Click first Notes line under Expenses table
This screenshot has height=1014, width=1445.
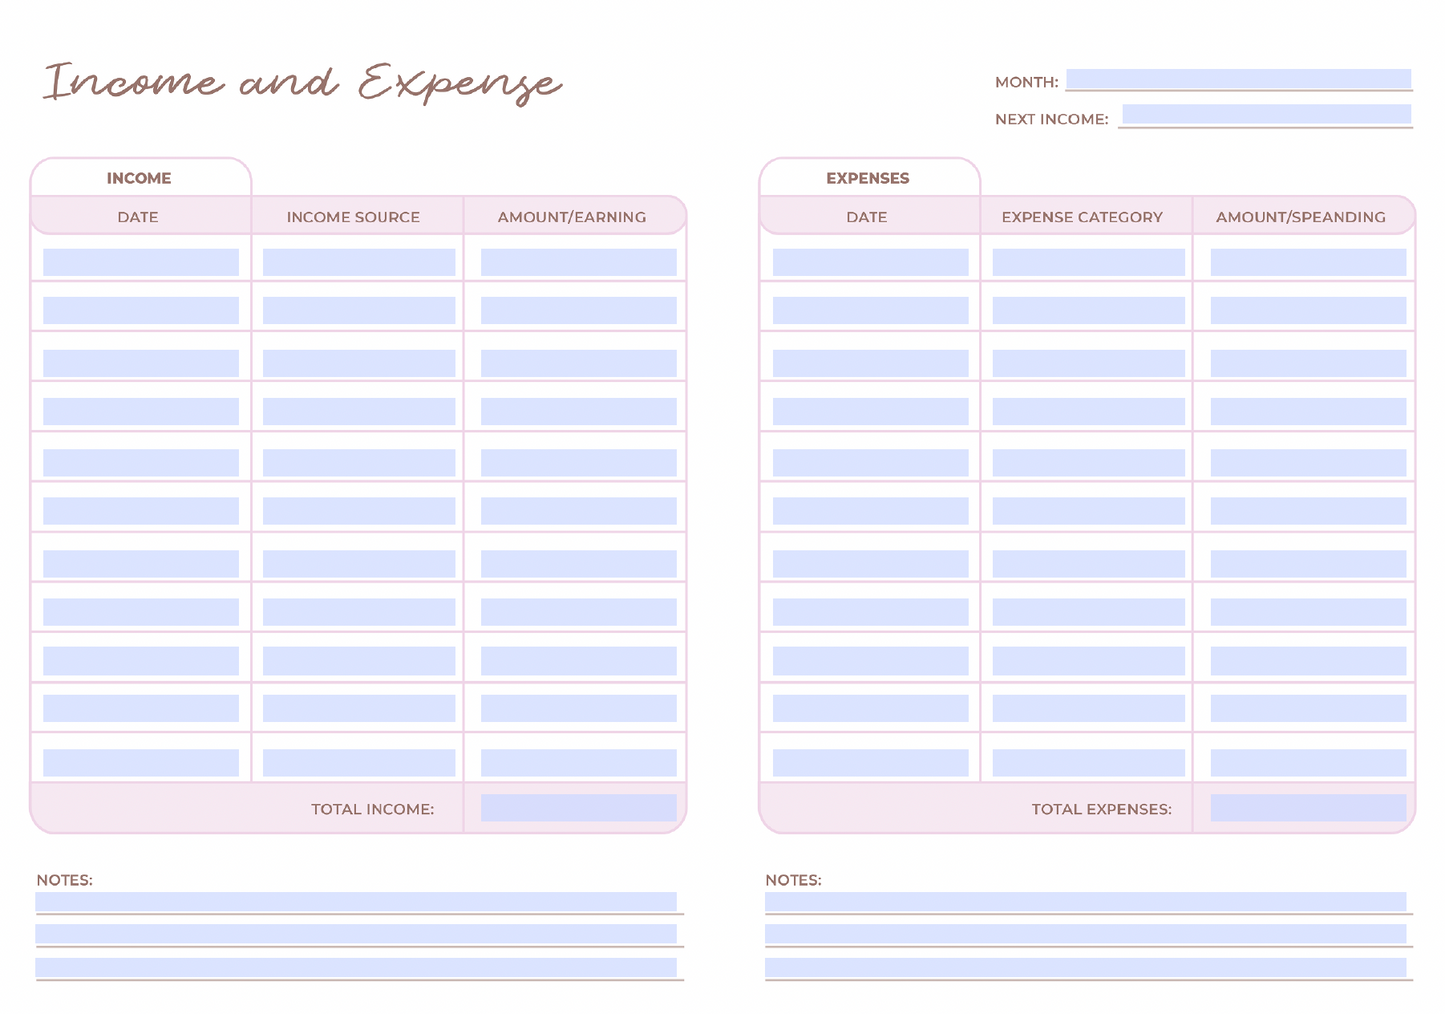tap(1086, 902)
